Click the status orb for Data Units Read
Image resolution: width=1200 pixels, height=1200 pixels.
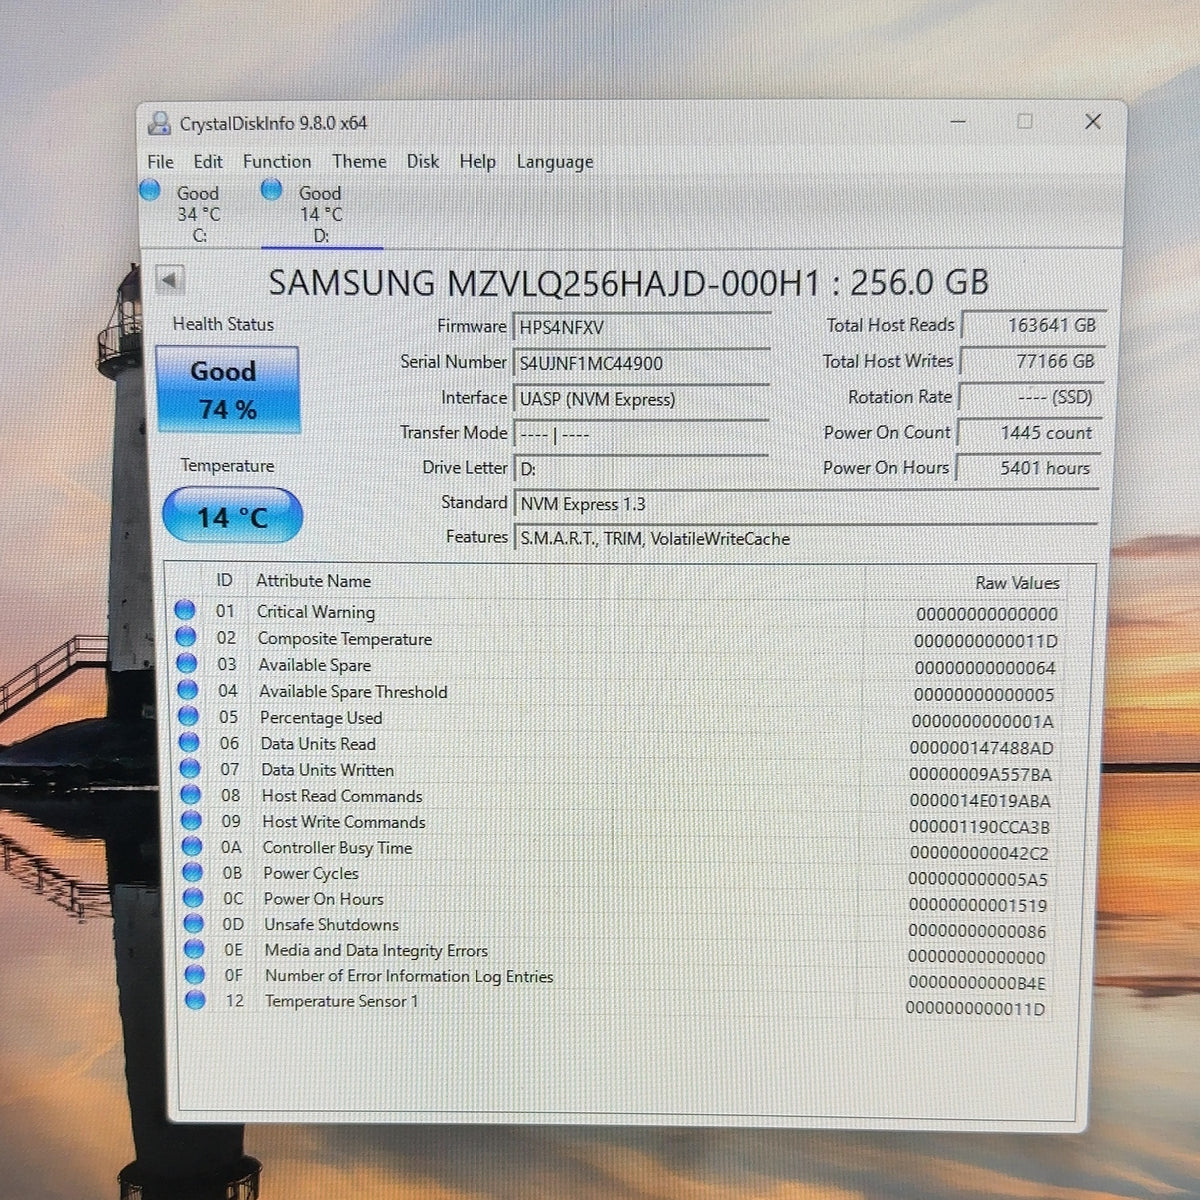tap(189, 742)
